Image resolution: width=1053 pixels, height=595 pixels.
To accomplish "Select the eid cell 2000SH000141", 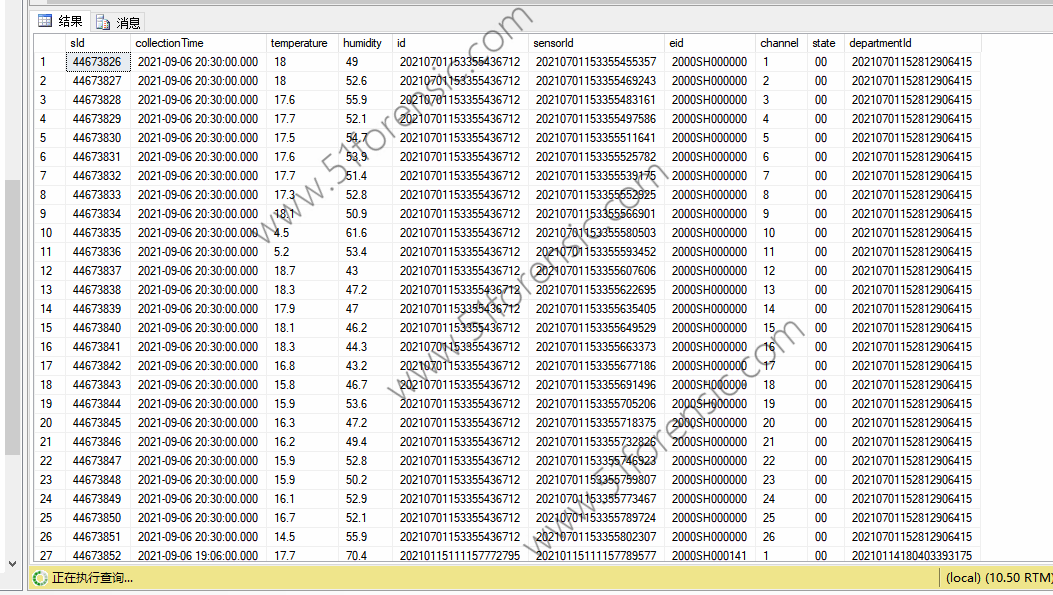I will tap(709, 556).
